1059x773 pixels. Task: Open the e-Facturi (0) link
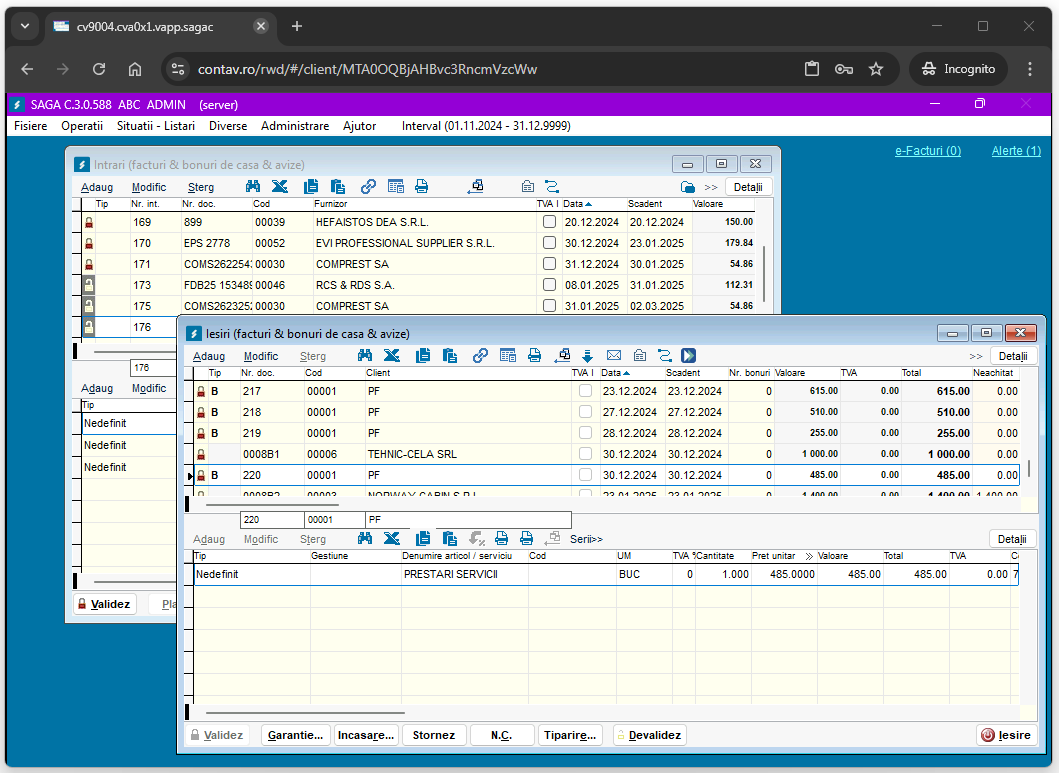(x=927, y=151)
